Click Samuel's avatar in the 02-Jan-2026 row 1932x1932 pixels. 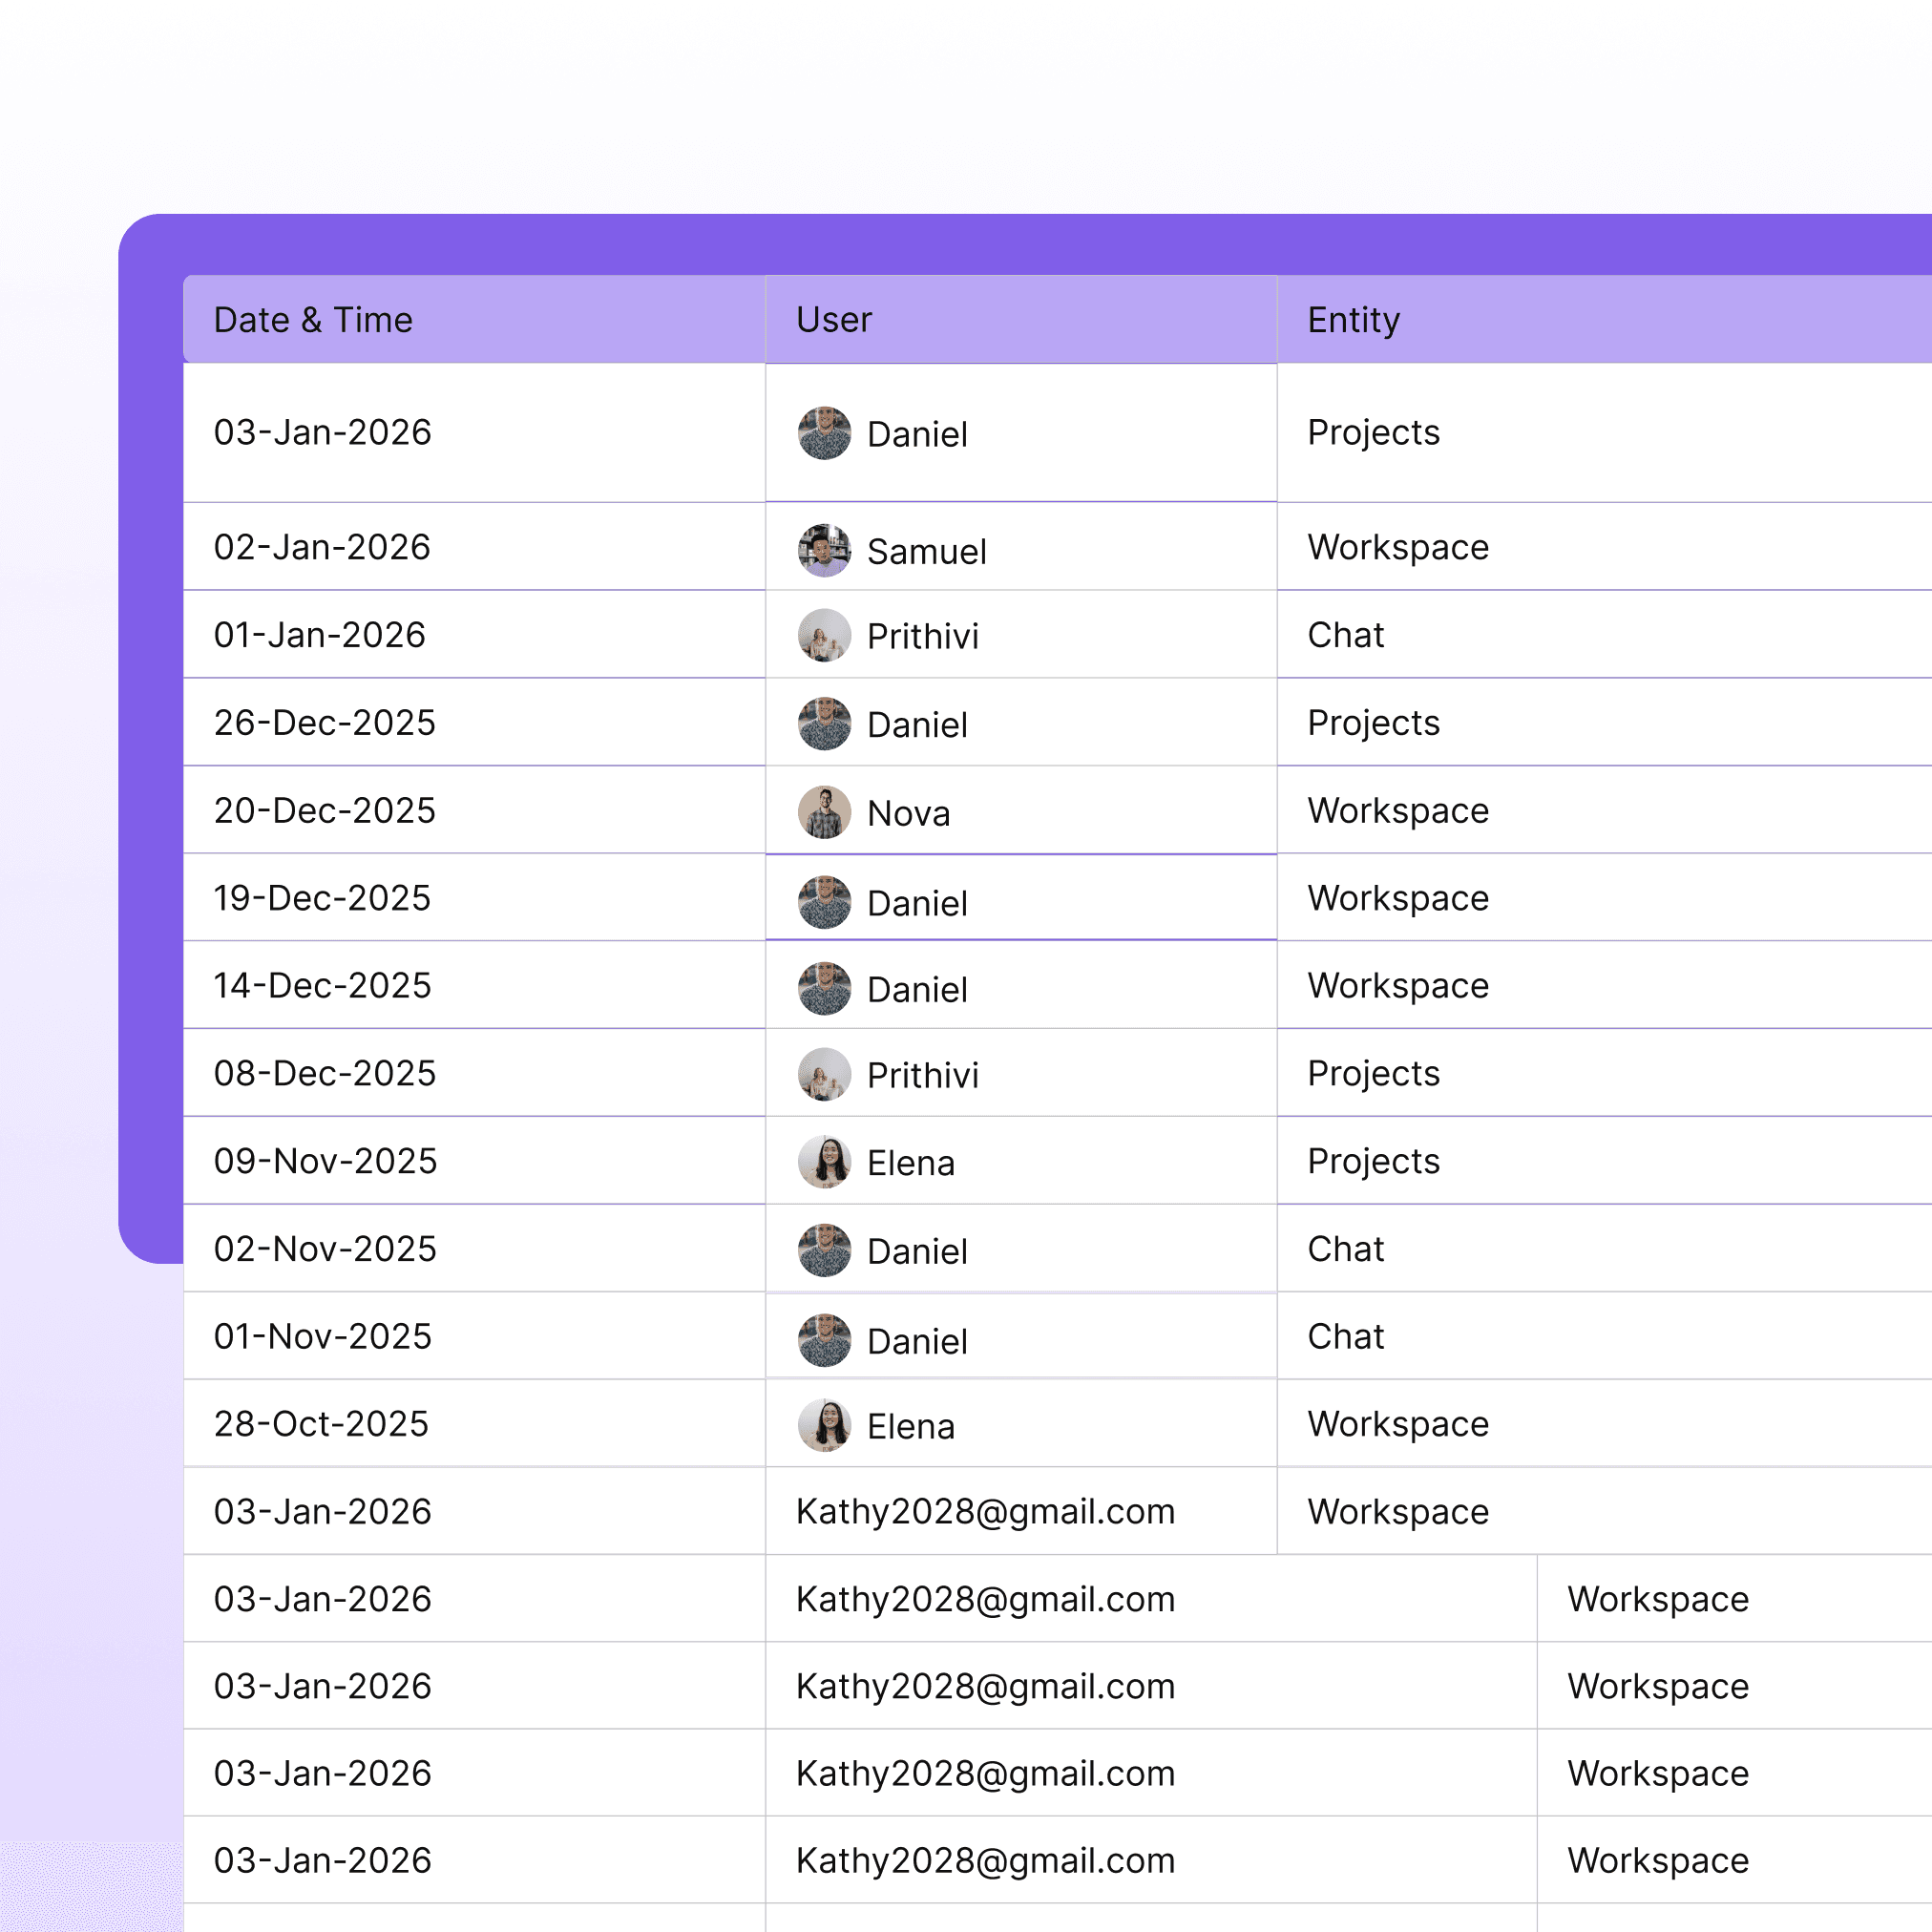[x=824, y=550]
